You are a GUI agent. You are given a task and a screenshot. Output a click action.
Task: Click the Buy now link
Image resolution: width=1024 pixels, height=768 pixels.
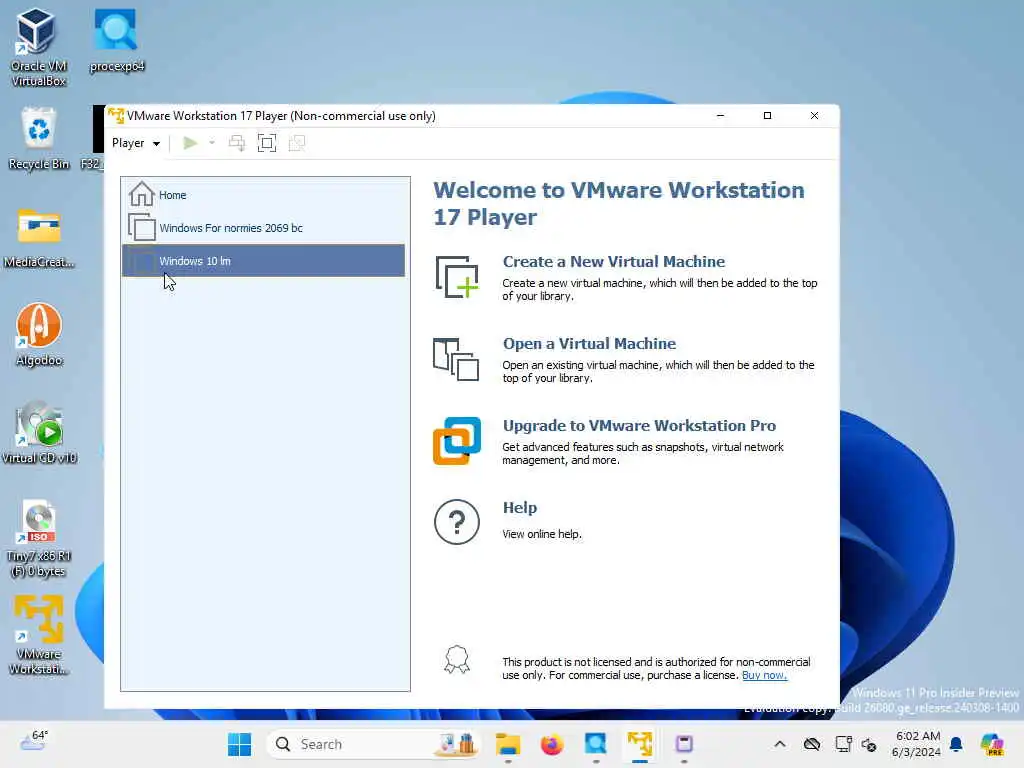(x=764, y=675)
